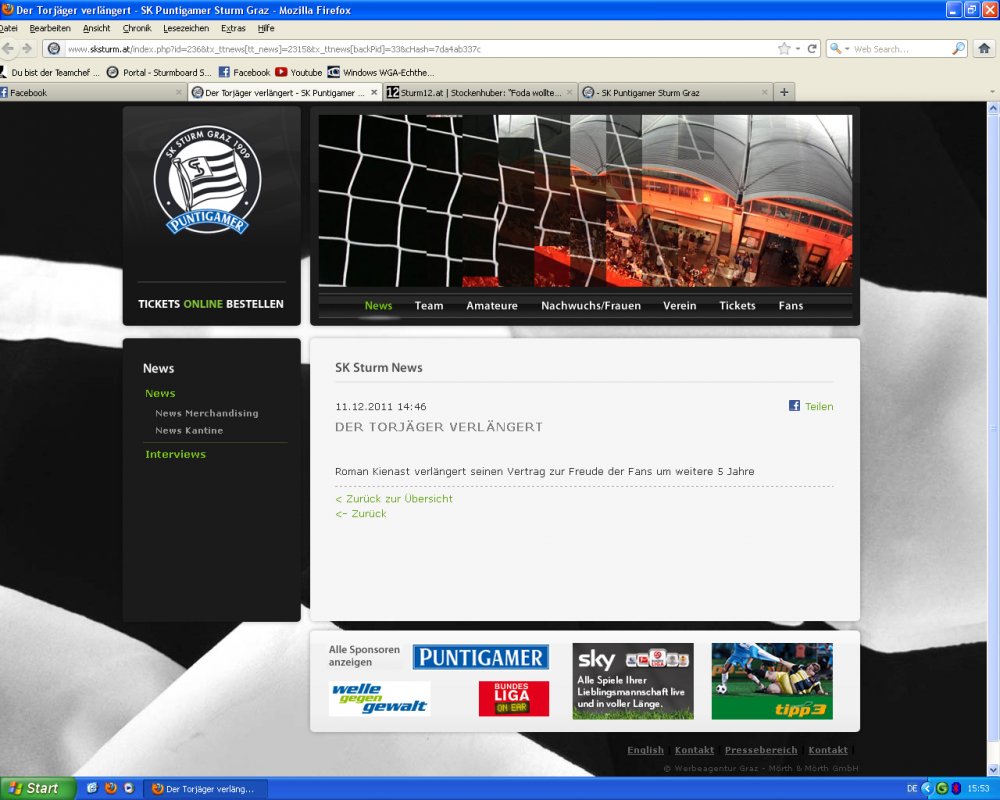The image size is (1000, 800).
Task: Click the tipp3 sponsor advertisement
Action: point(772,681)
